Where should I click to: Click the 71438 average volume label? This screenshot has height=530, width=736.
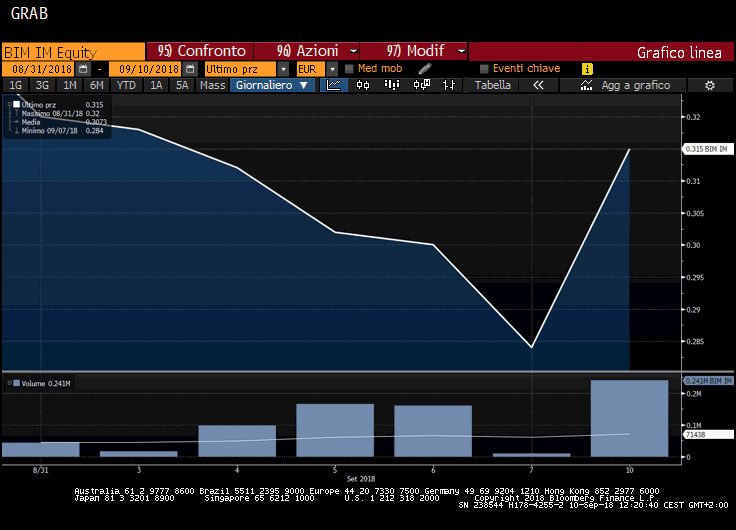[x=708, y=435]
